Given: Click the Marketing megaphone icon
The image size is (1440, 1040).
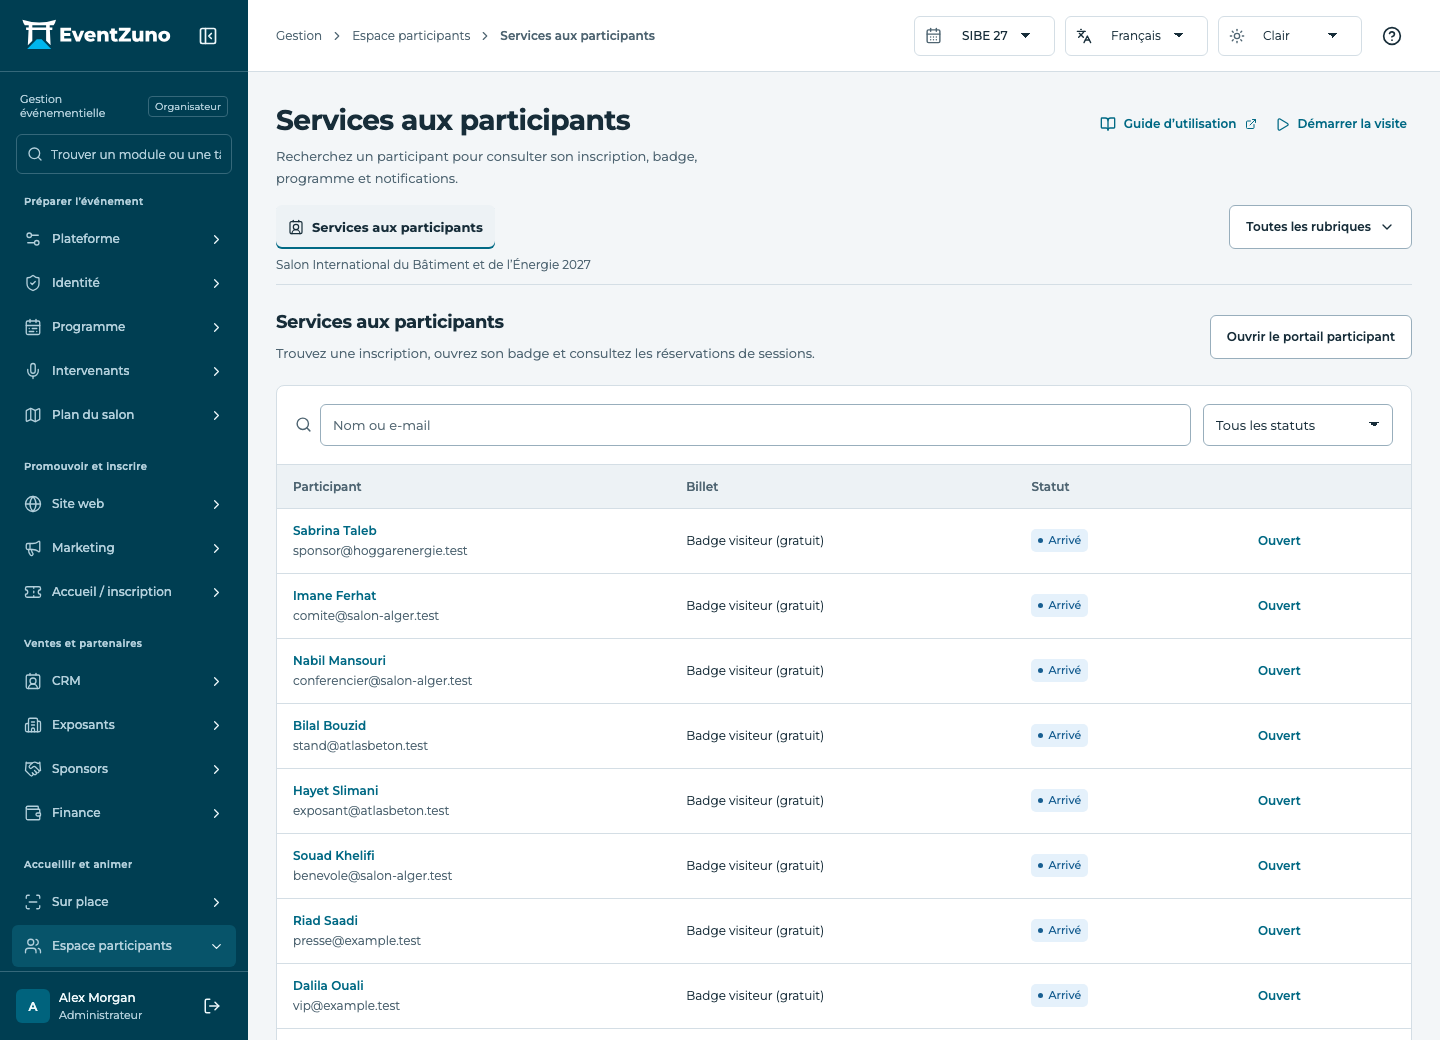Looking at the screenshot, I should (33, 548).
